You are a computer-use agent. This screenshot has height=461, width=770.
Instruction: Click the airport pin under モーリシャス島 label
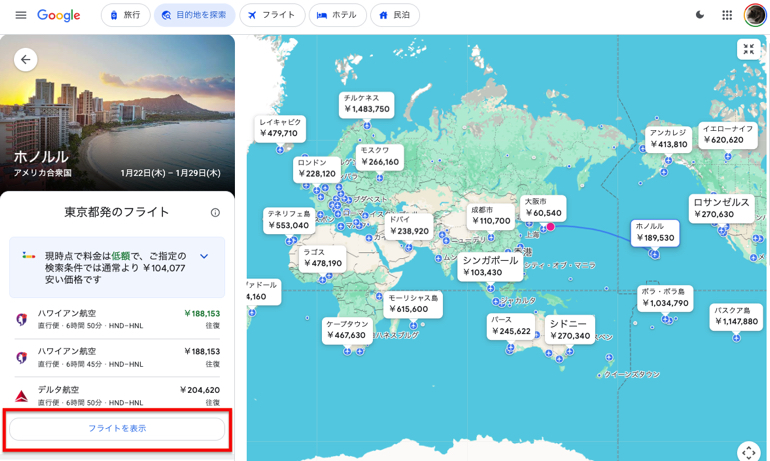pyautogui.click(x=413, y=325)
